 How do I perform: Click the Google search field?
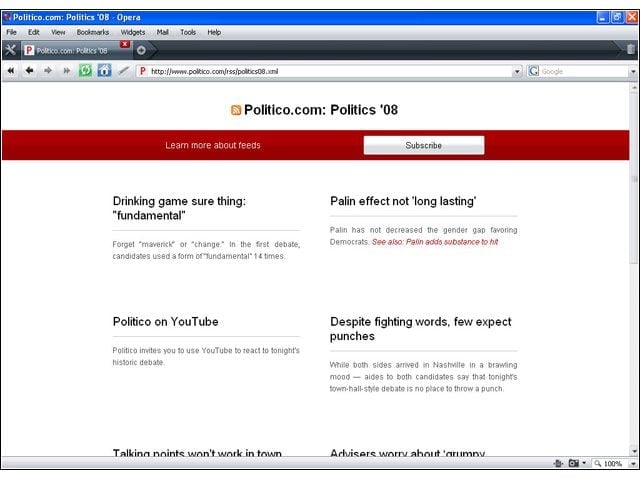click(584, 71)
